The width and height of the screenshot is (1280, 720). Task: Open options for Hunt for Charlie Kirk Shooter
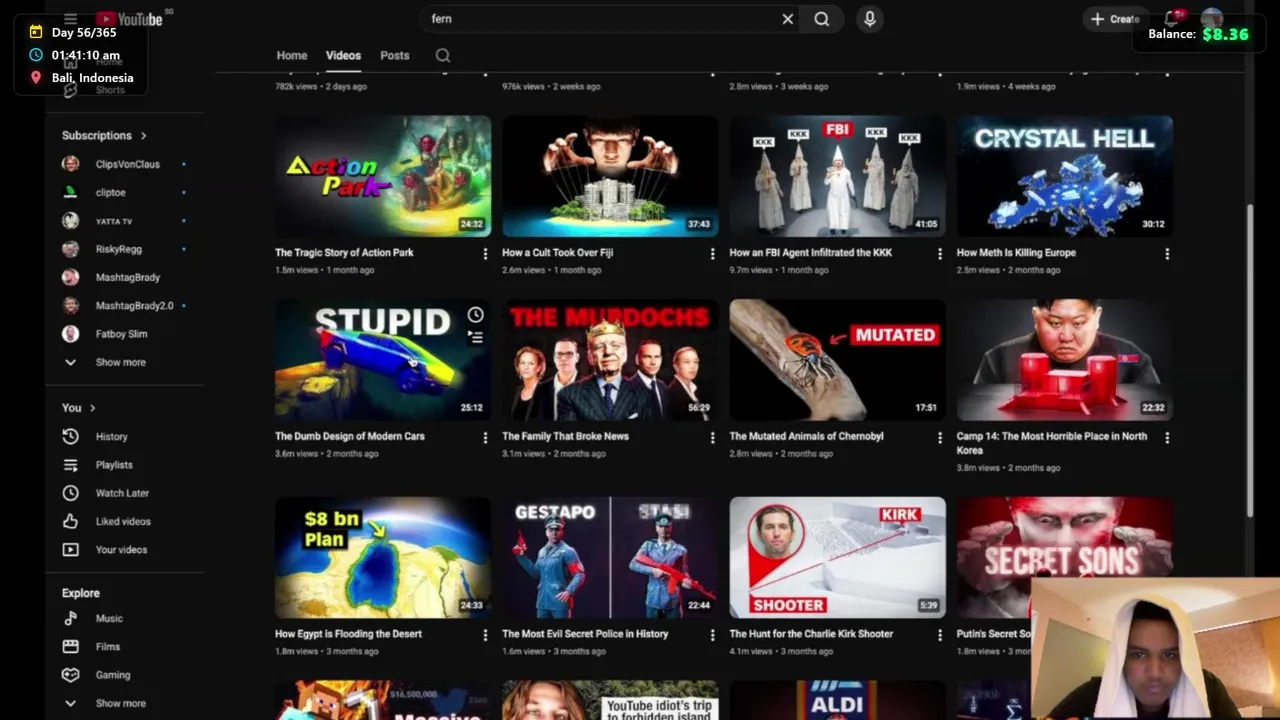tap(939, 635)
